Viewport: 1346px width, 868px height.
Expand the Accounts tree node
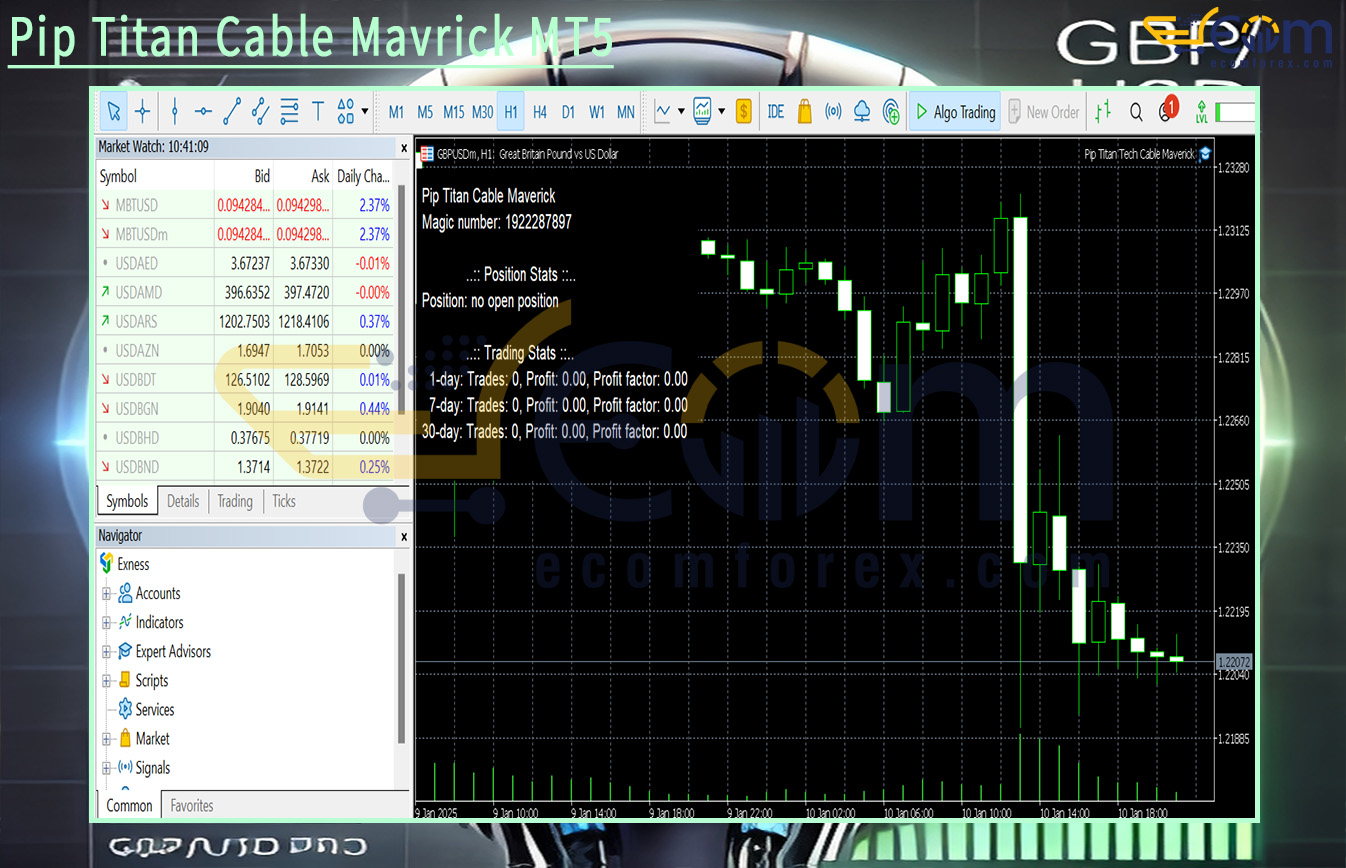click(x=107, y=594)
